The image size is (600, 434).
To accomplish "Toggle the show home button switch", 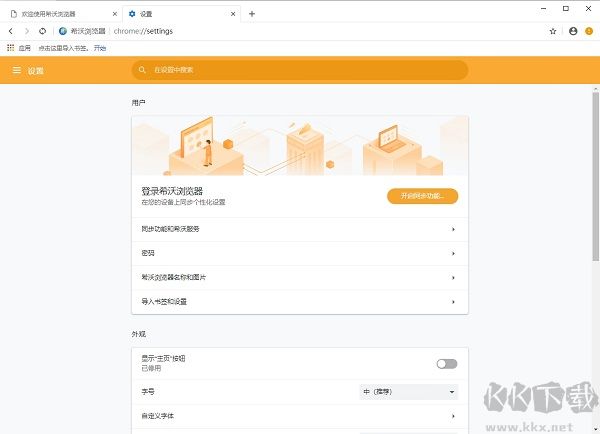I will pos(447,364).
